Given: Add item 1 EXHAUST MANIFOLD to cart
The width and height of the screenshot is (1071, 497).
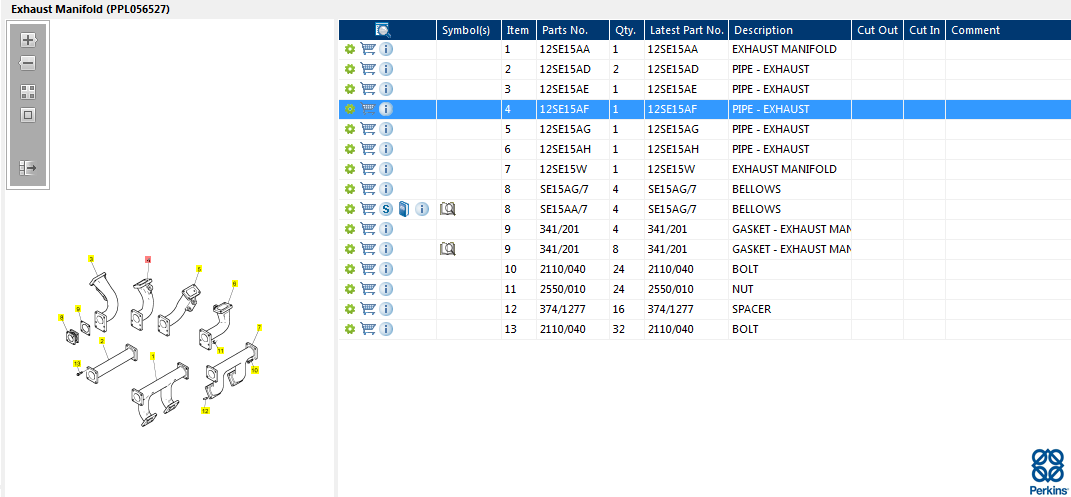Looking at the screenshot, I should coord(367,49).
